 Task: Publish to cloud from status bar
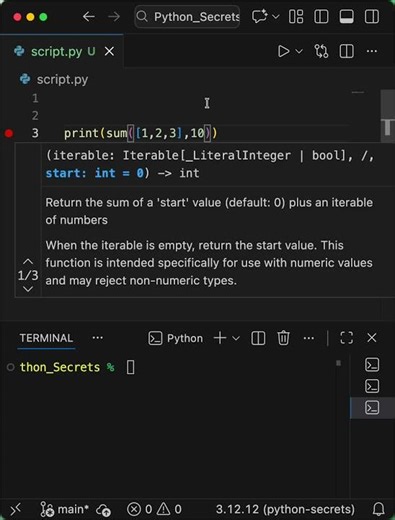click(103, 510)
